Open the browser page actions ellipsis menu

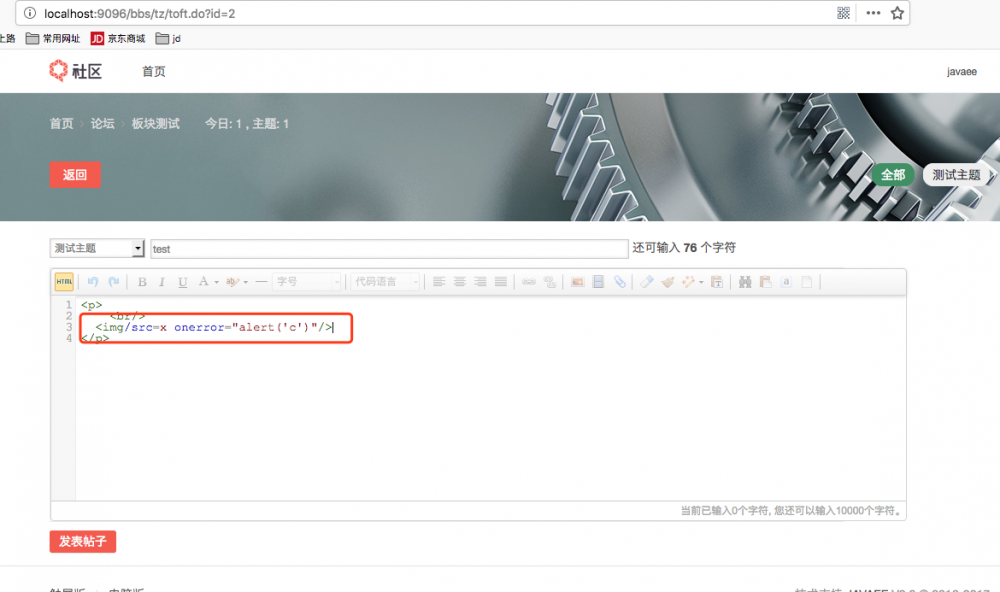coord(873,13)
